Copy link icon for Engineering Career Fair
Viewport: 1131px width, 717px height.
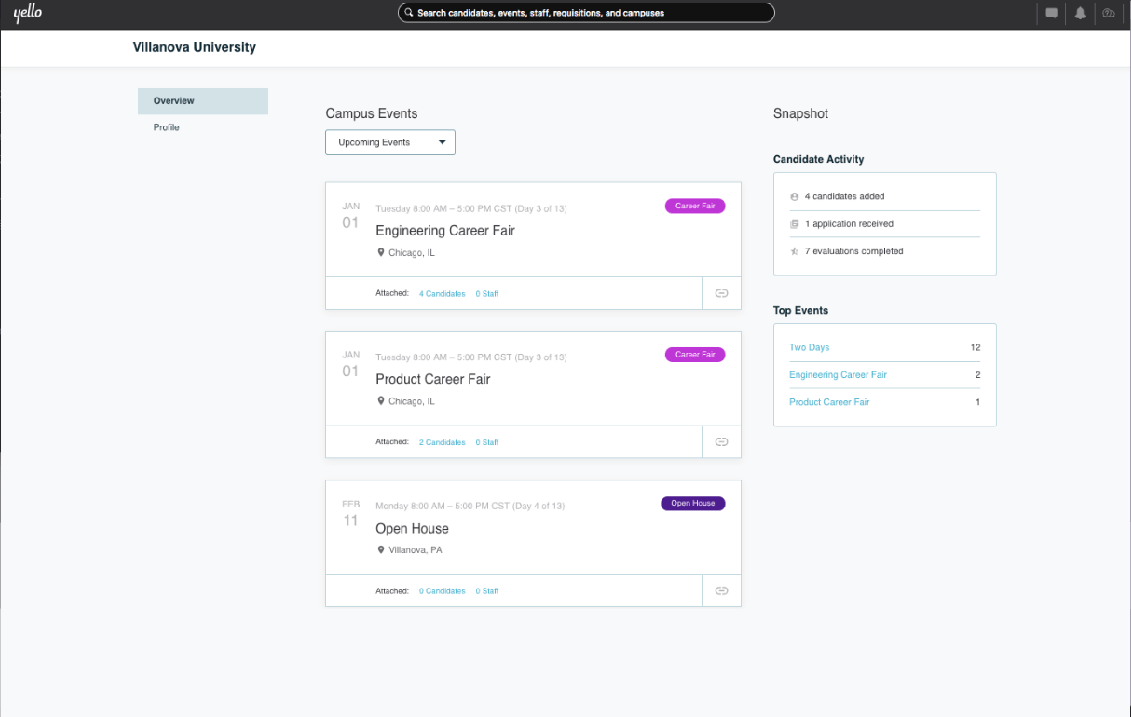click(721, 293)
